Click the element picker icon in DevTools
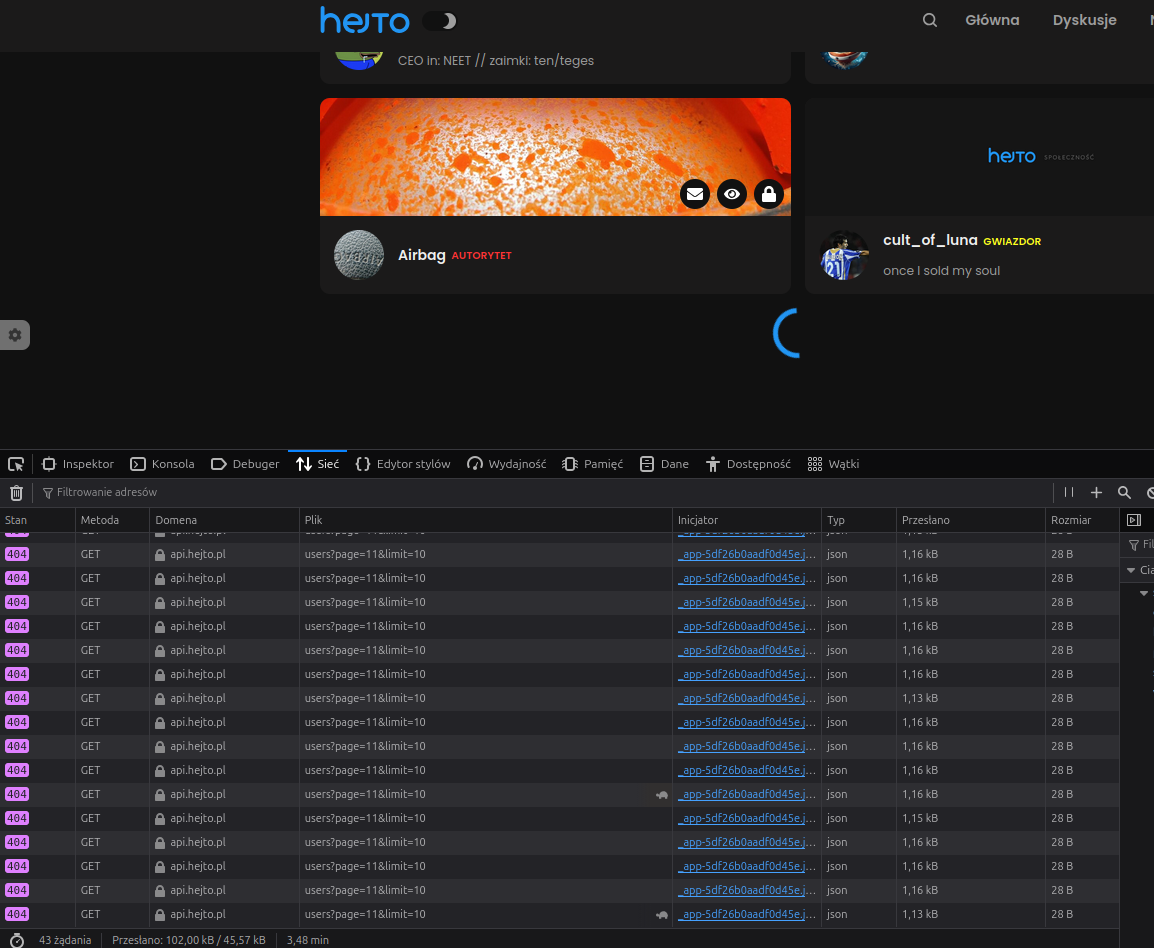1154x948 pixels. [x=16, y=464]
